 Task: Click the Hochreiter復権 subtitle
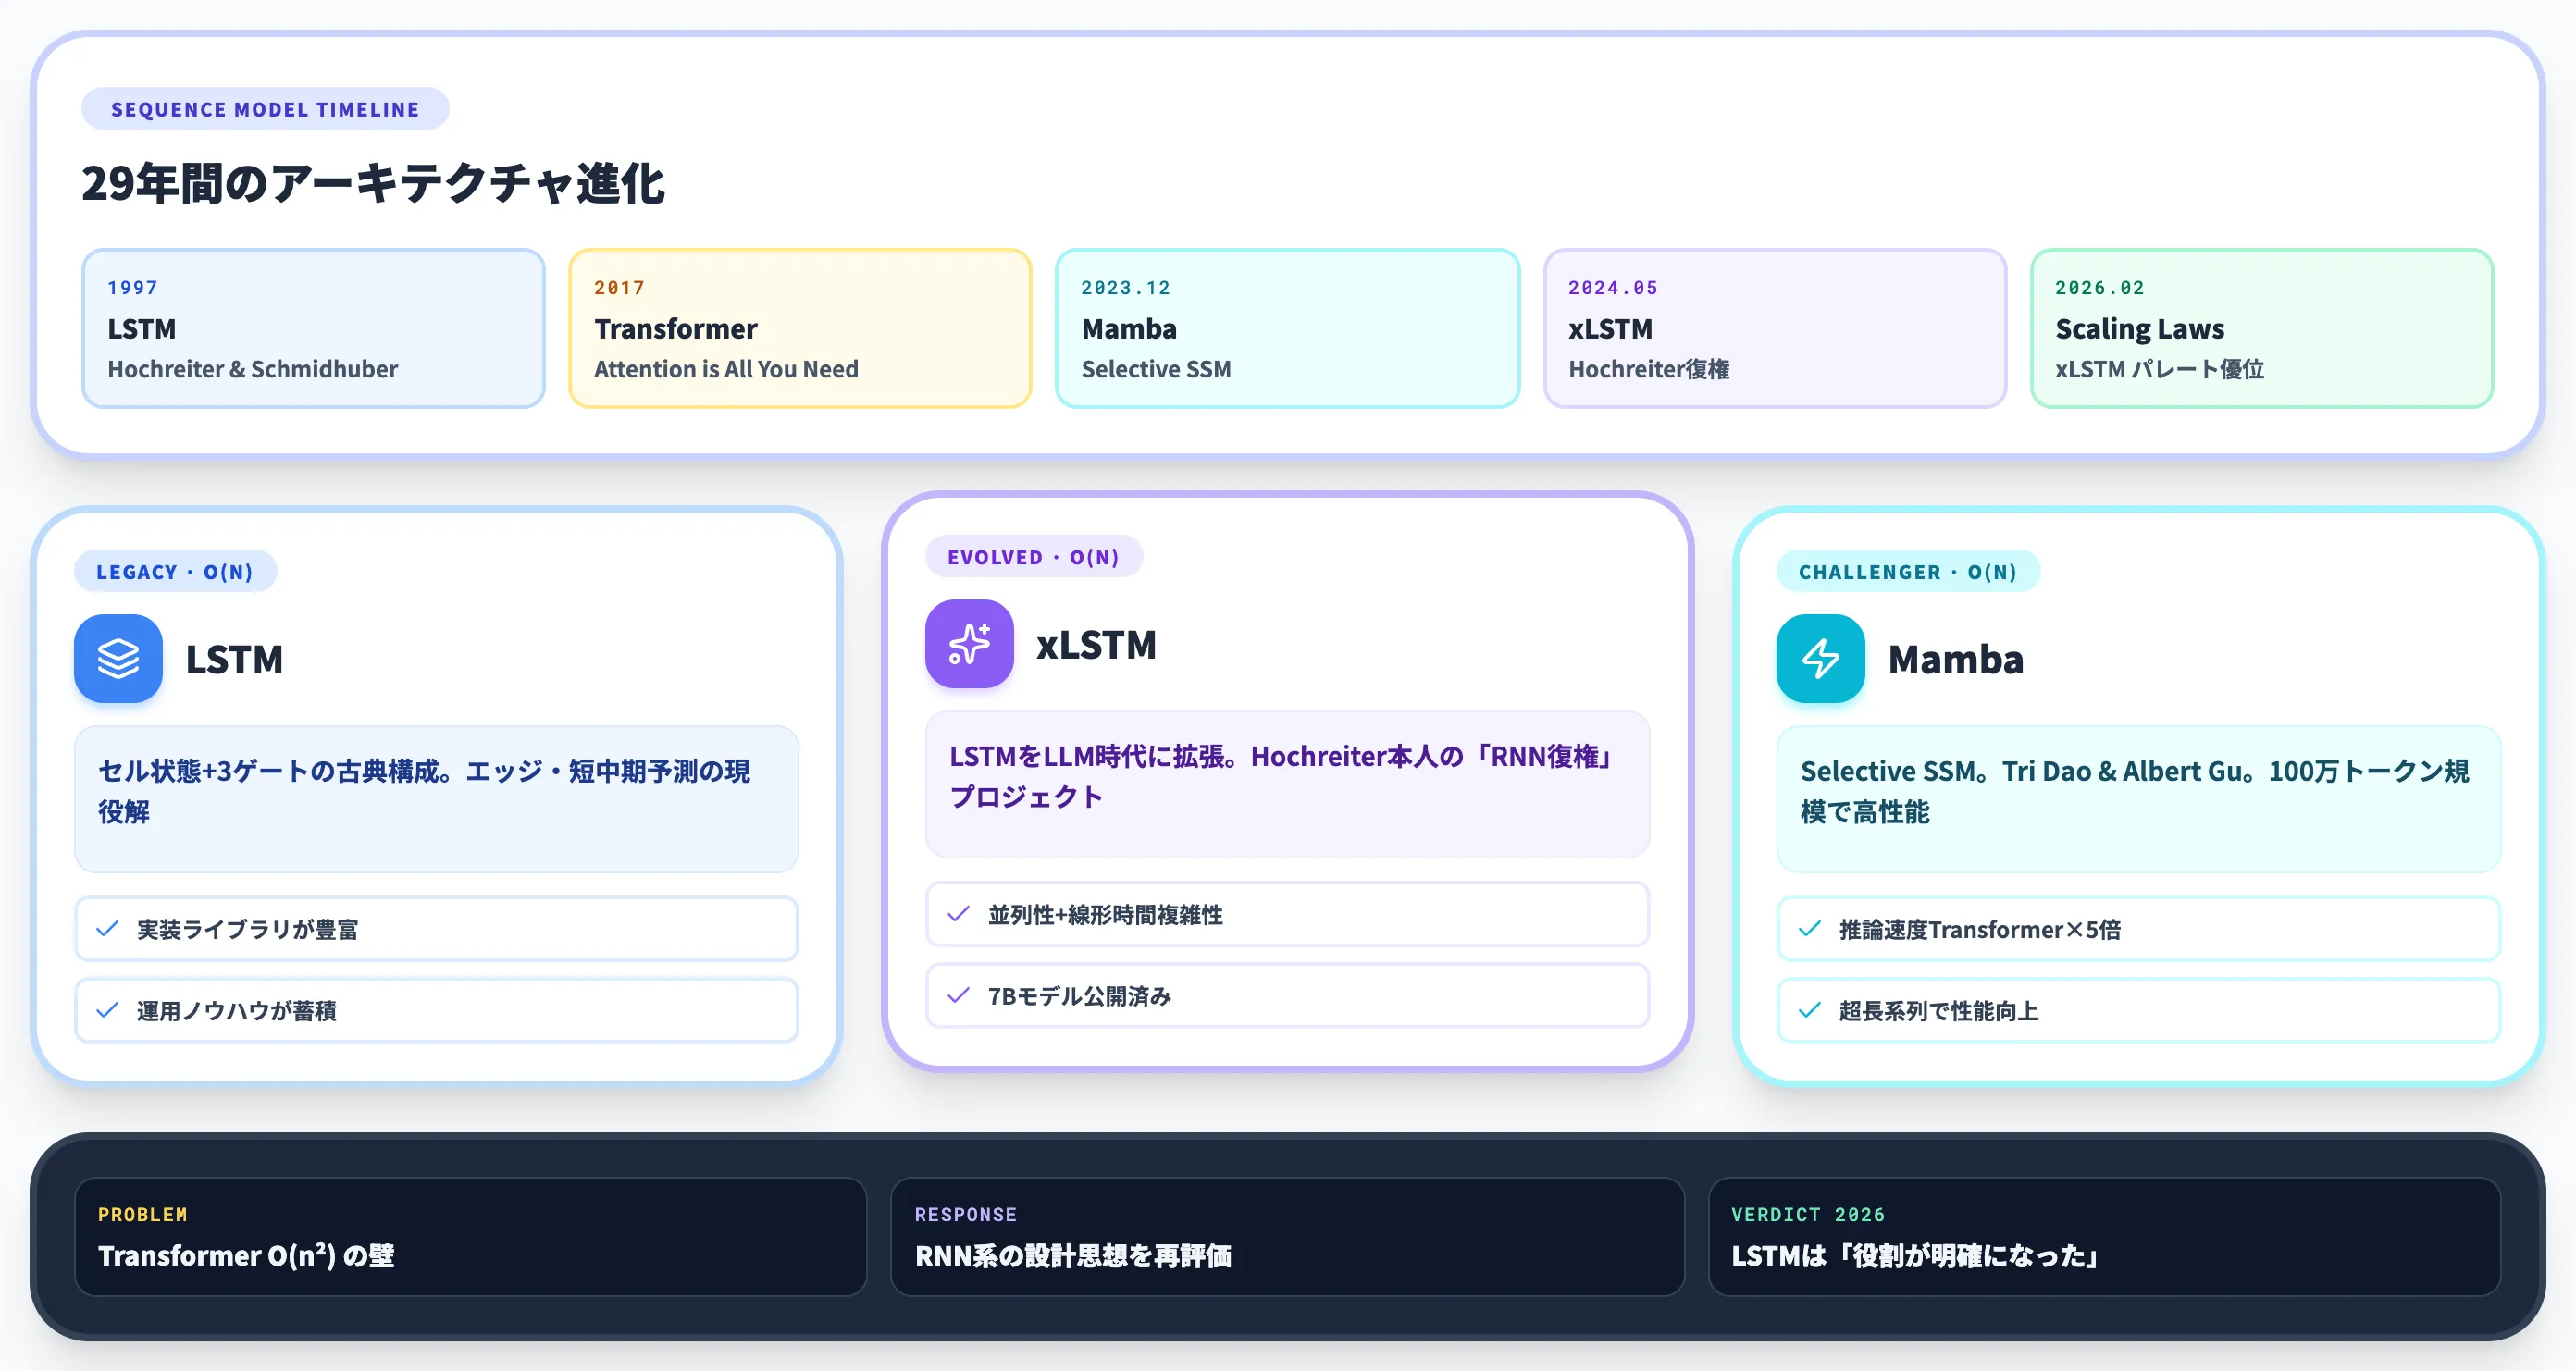1649,369
